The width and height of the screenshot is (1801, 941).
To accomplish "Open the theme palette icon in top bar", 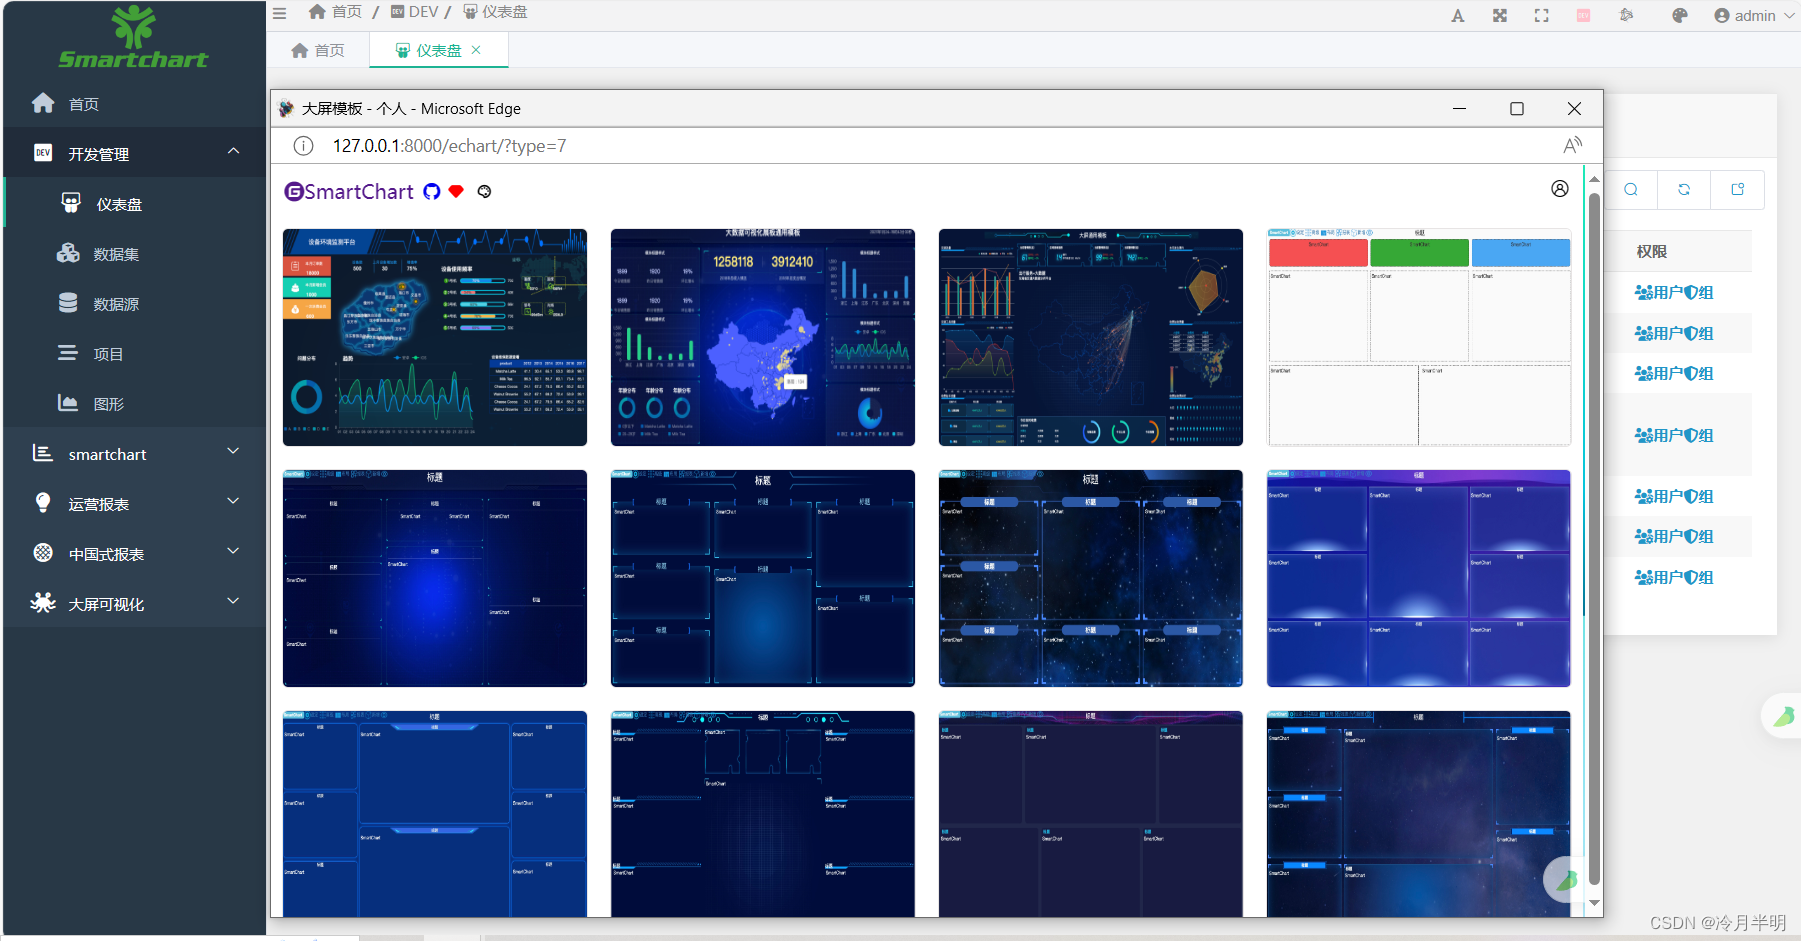I will pos(1679,15).
